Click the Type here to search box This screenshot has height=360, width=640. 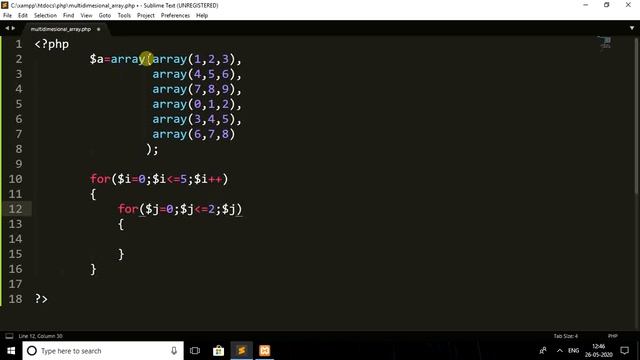103,351
